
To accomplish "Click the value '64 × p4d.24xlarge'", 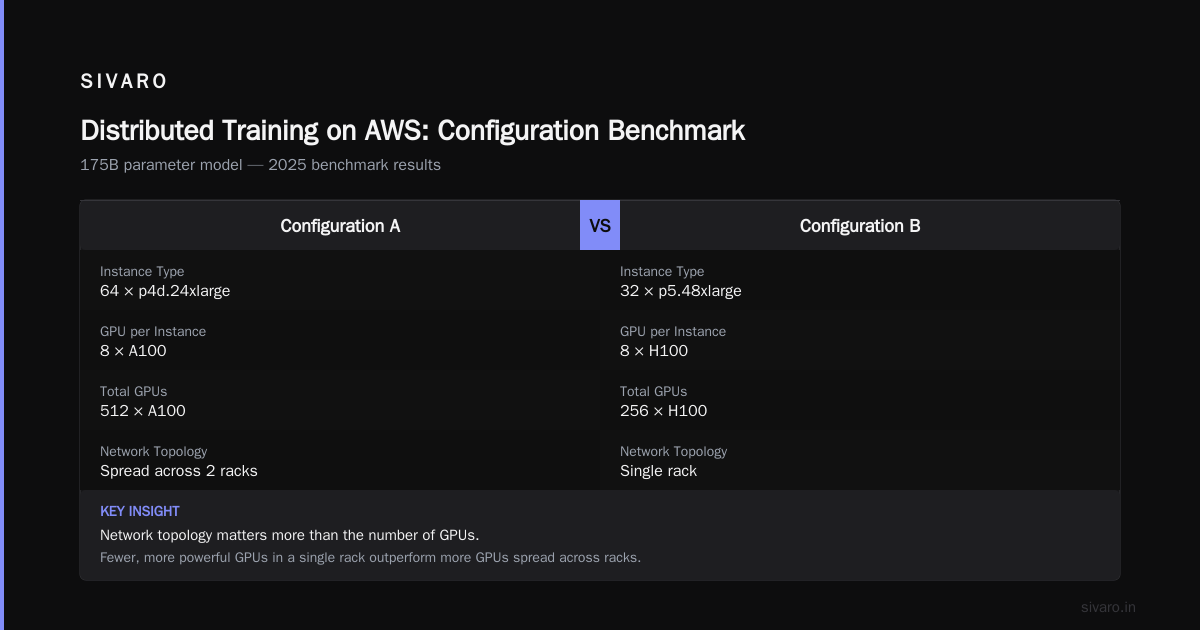I will point(165,291).
